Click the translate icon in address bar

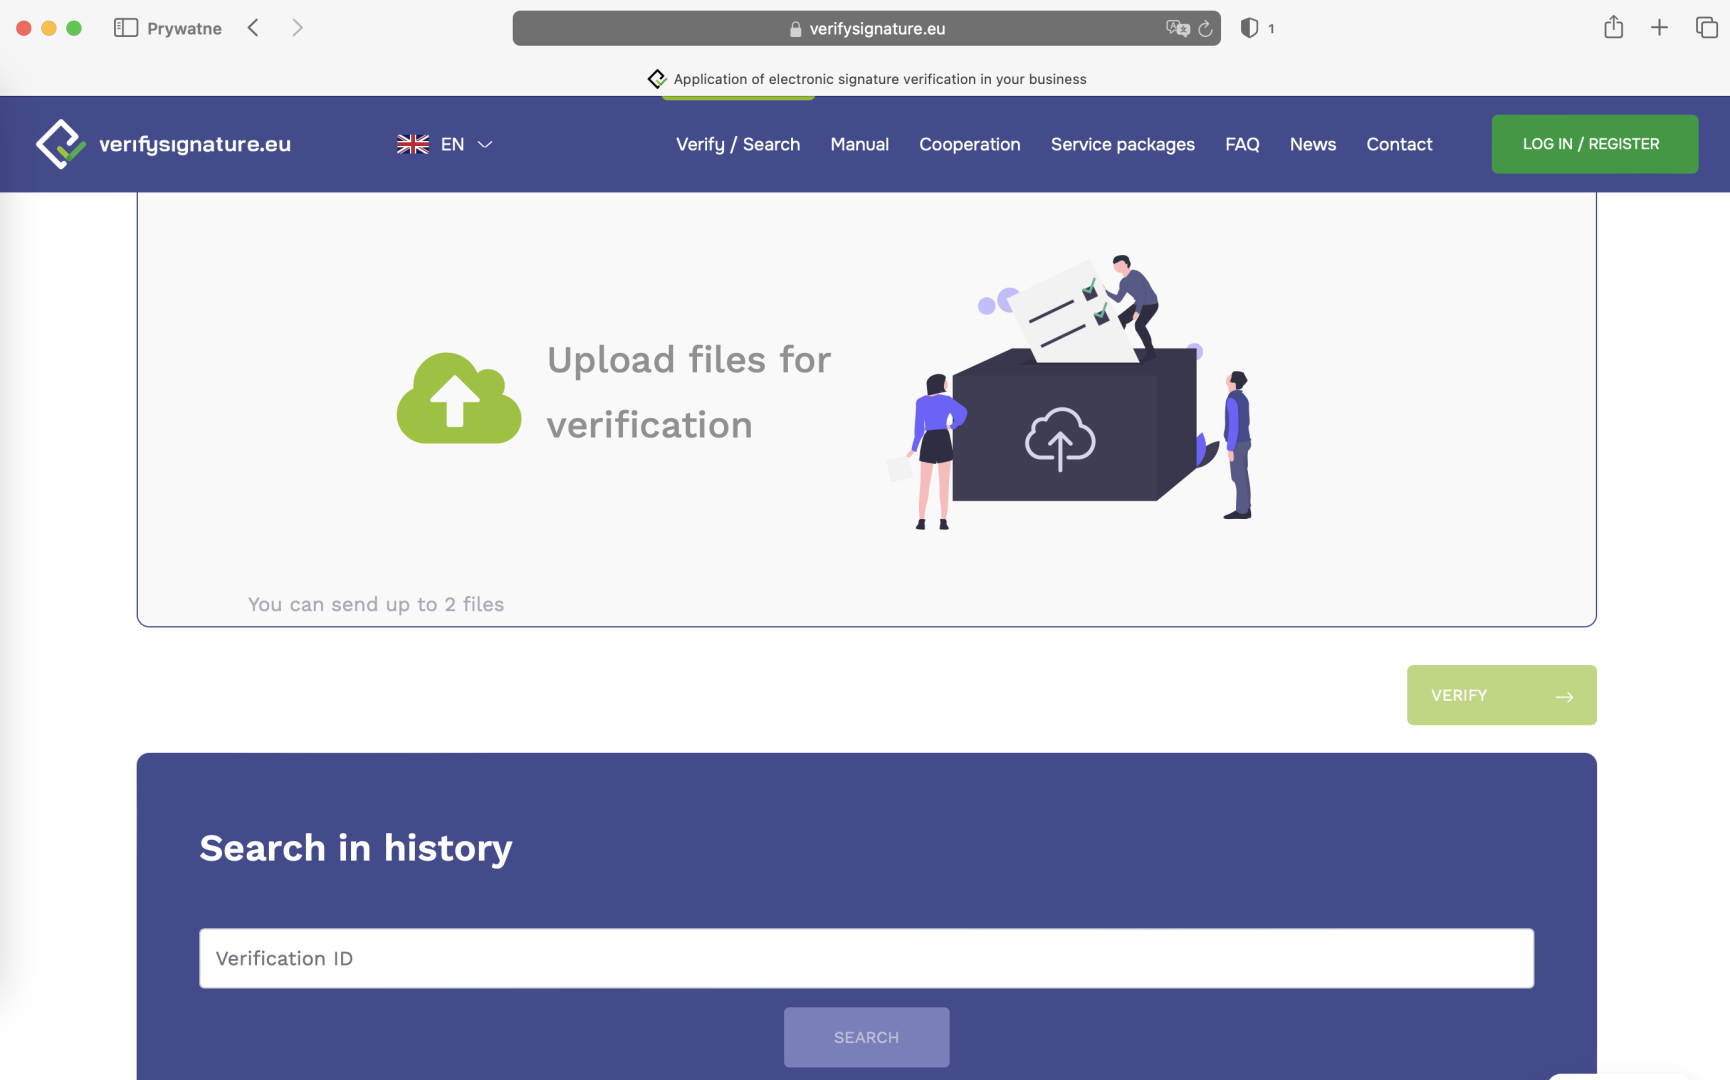[1176, 28]
